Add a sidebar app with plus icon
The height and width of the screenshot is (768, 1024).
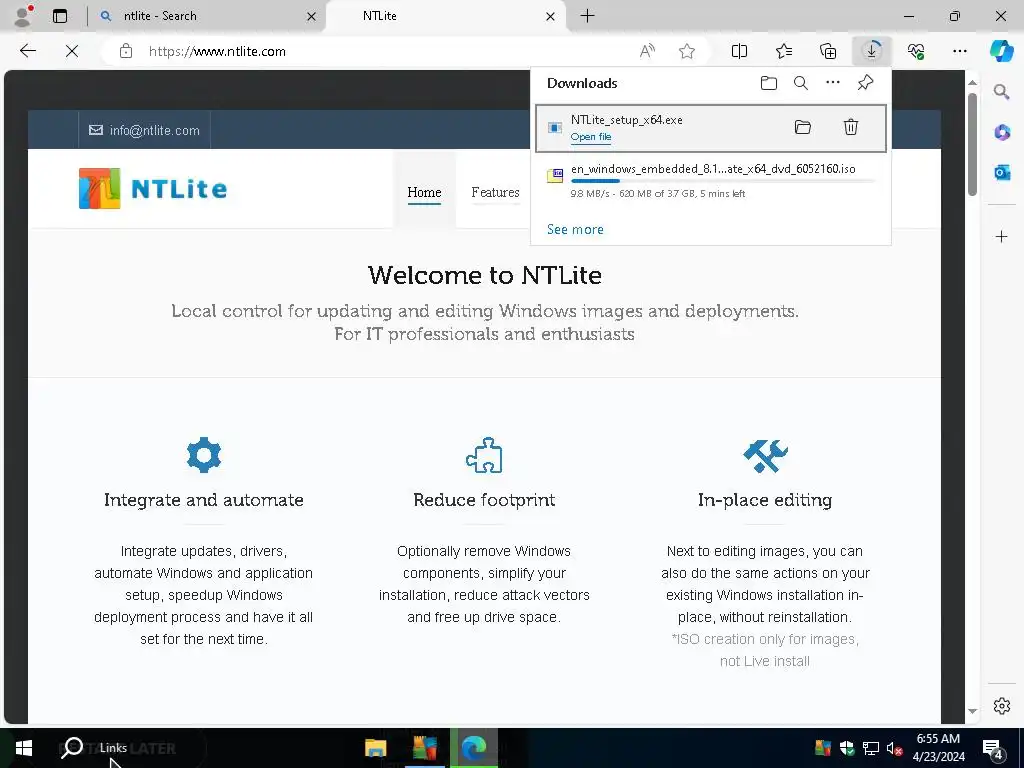1002,236
